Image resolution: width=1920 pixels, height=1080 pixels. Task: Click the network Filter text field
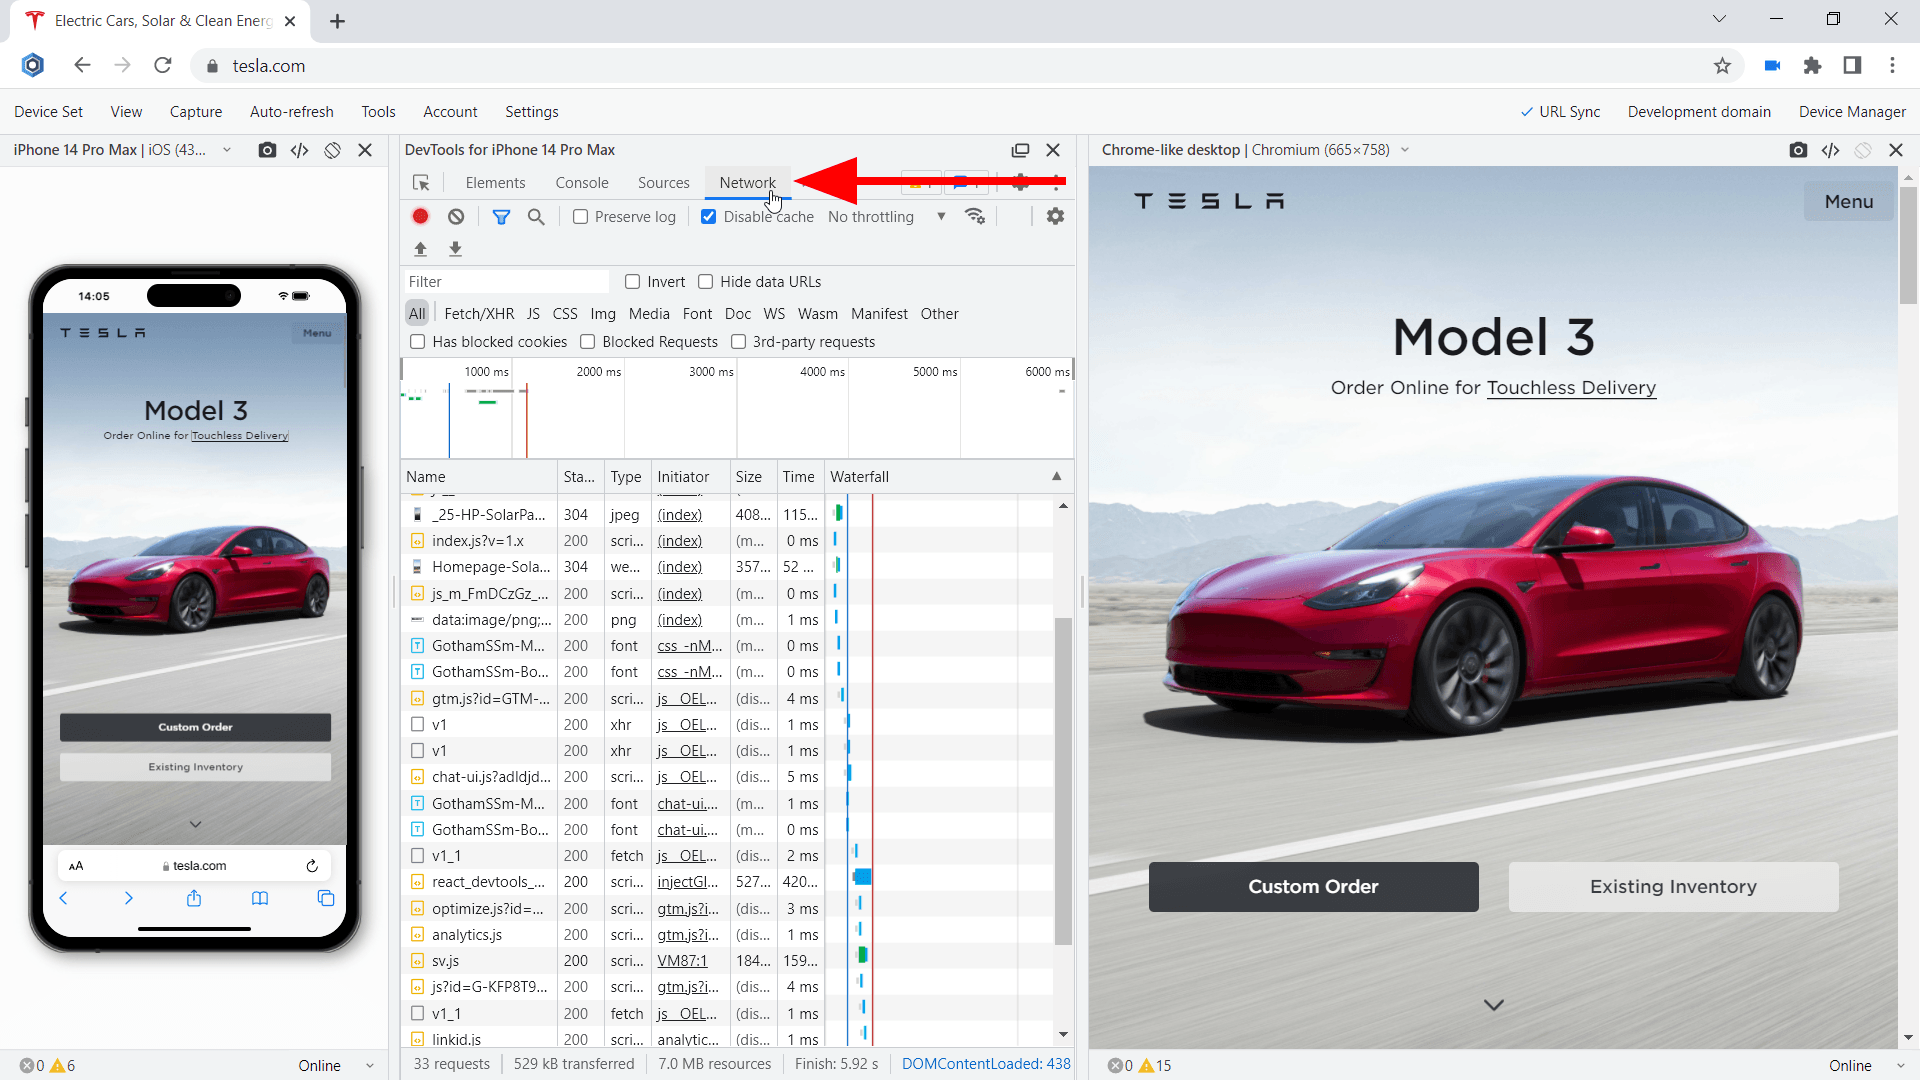506,282
